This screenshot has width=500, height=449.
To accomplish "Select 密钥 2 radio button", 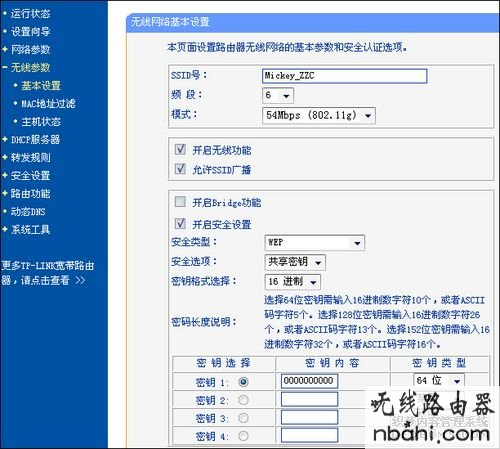I will (x=243, y=400).
